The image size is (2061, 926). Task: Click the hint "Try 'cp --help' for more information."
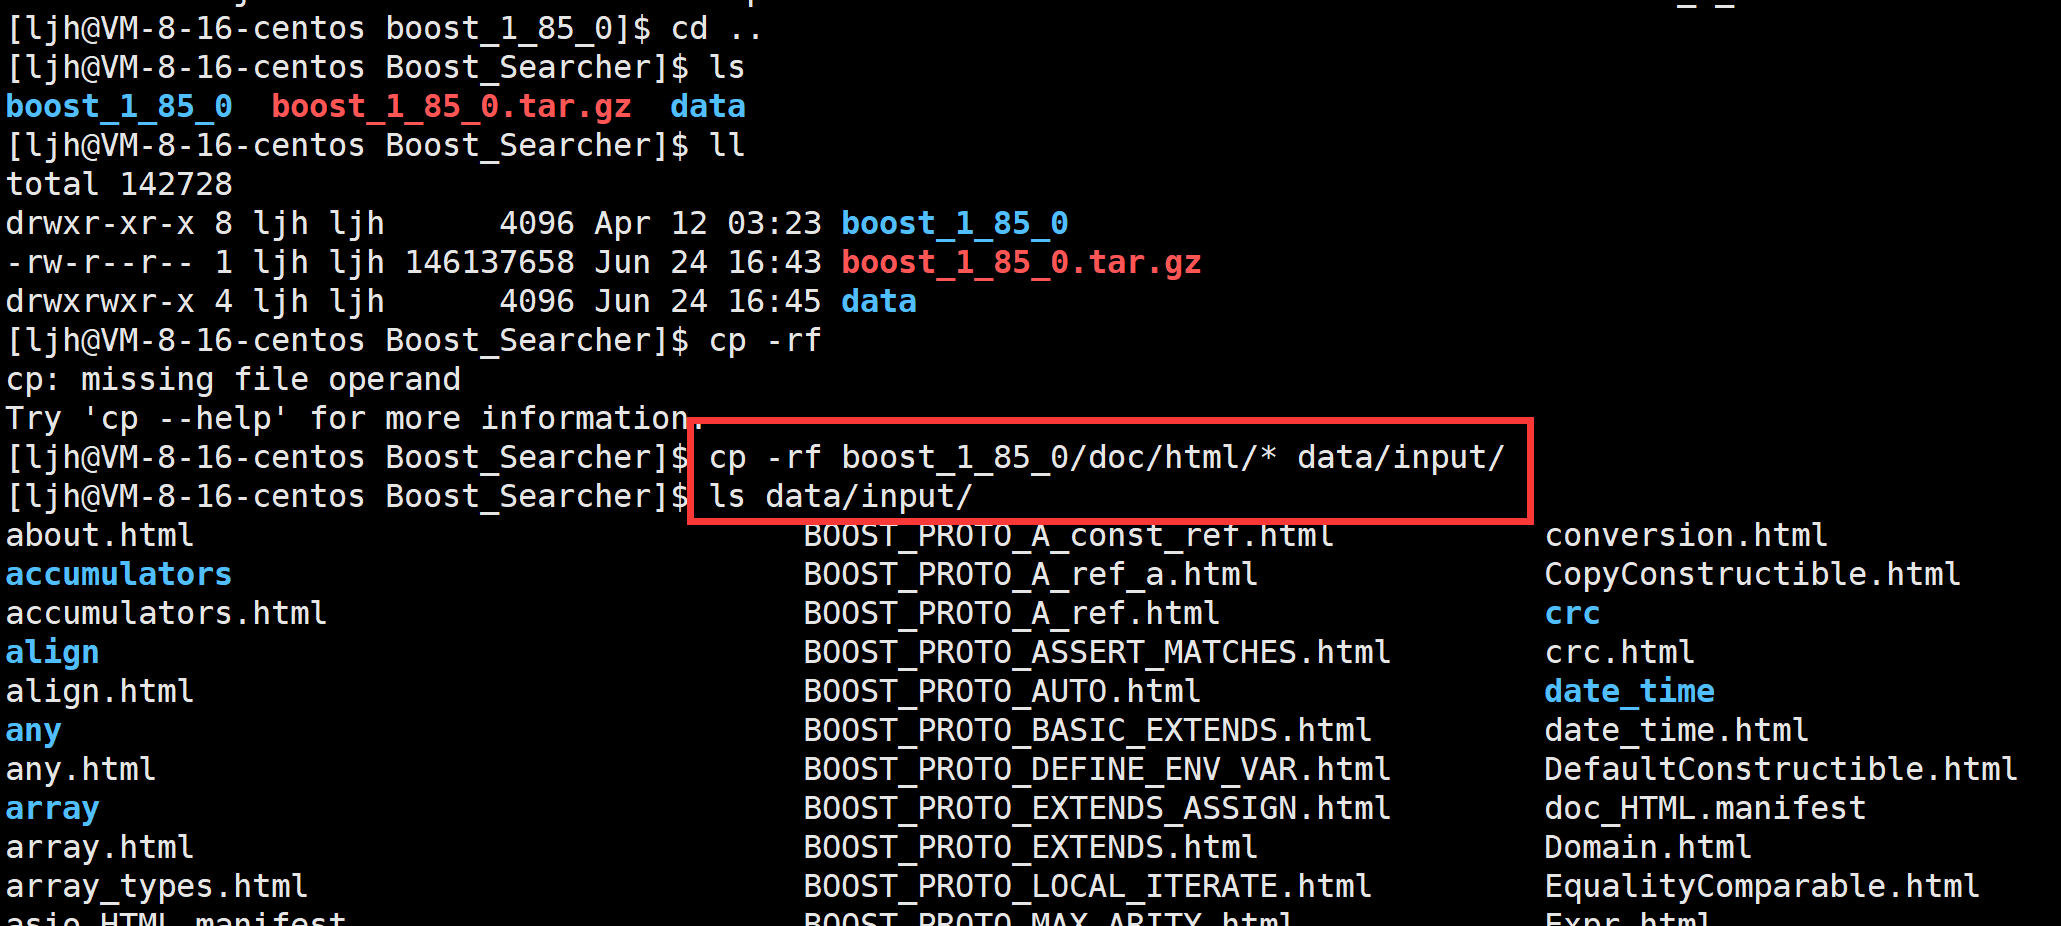pos(355,418)
